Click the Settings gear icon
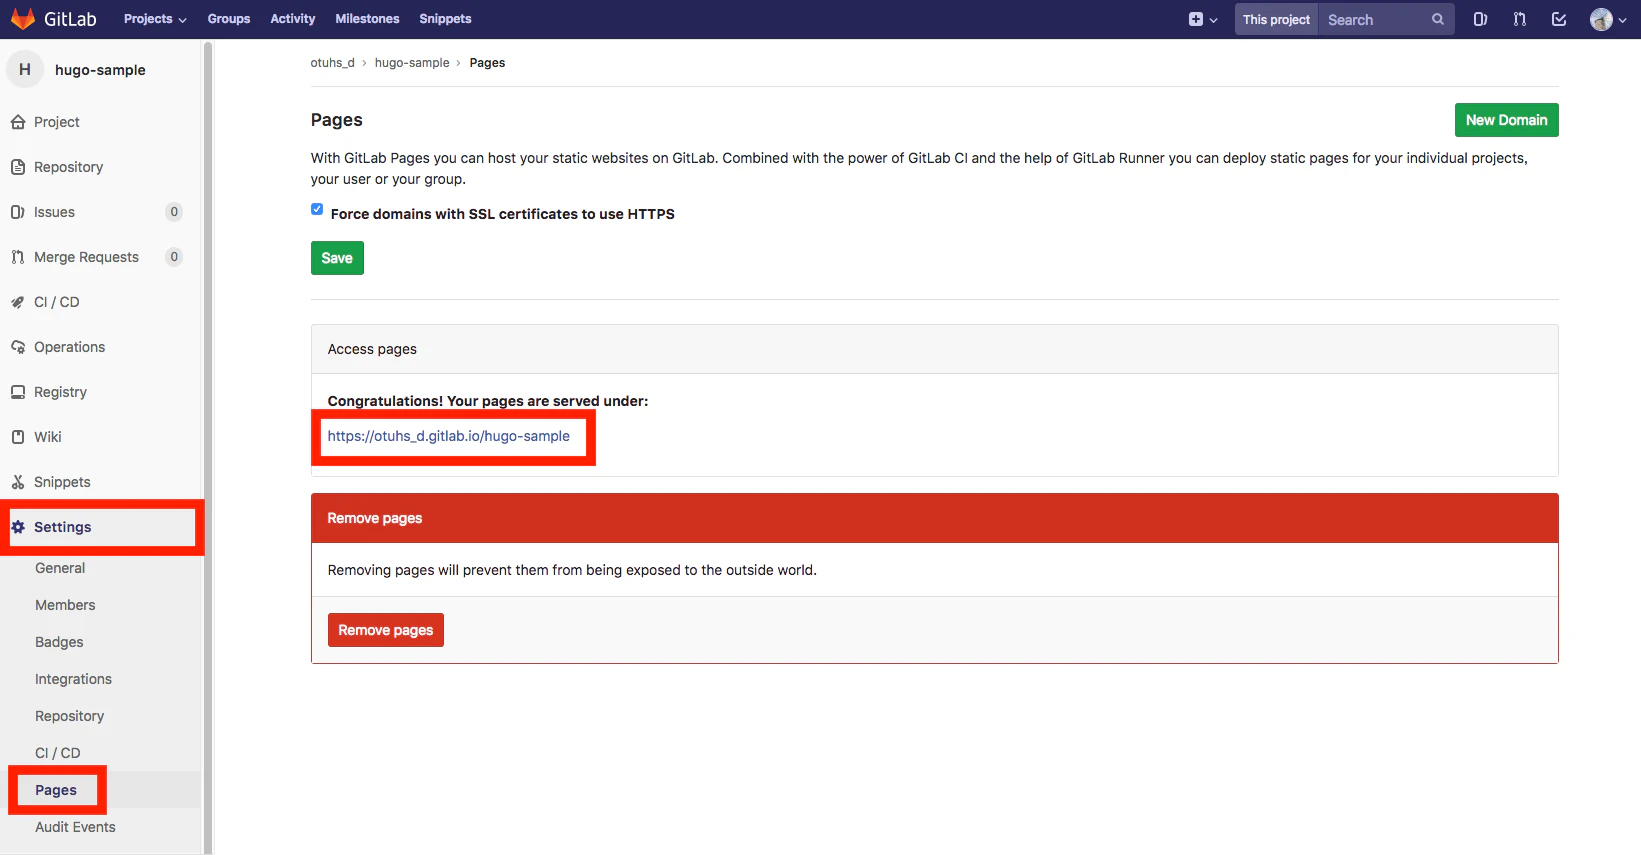 click(x=18, y=527)
